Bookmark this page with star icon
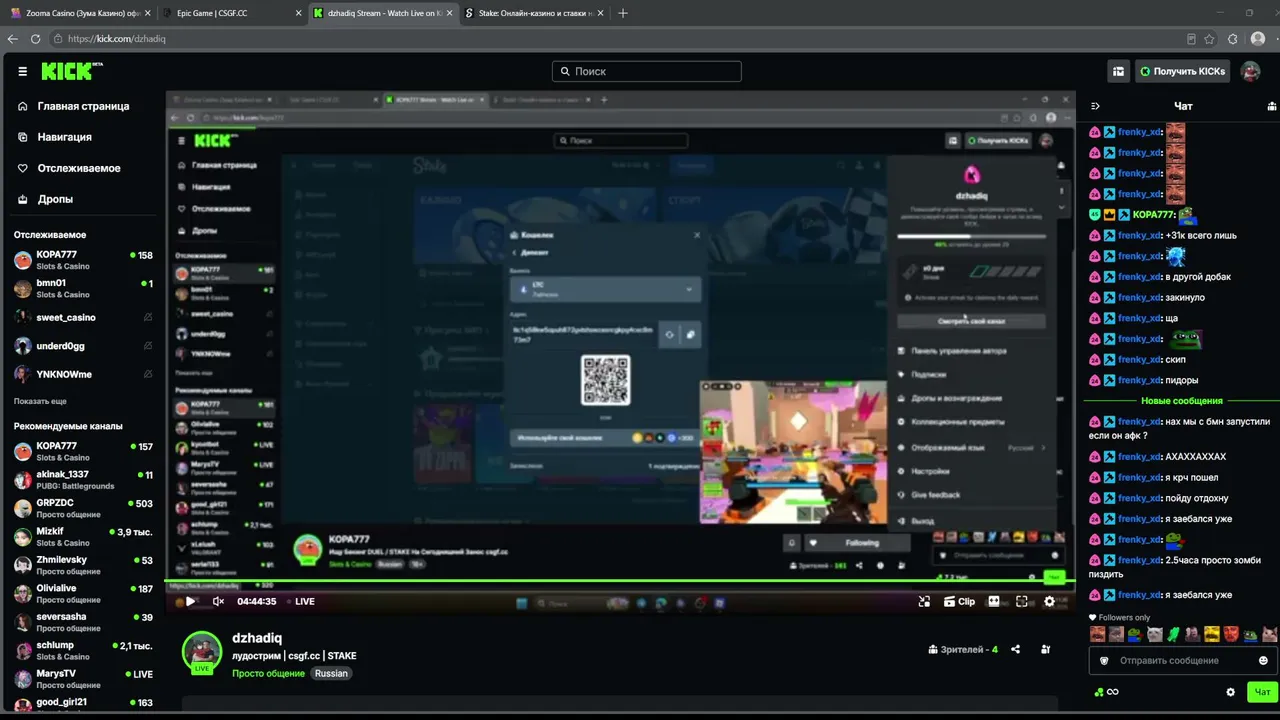This screenshot has width=1280, height=720. coord(1209,39)
